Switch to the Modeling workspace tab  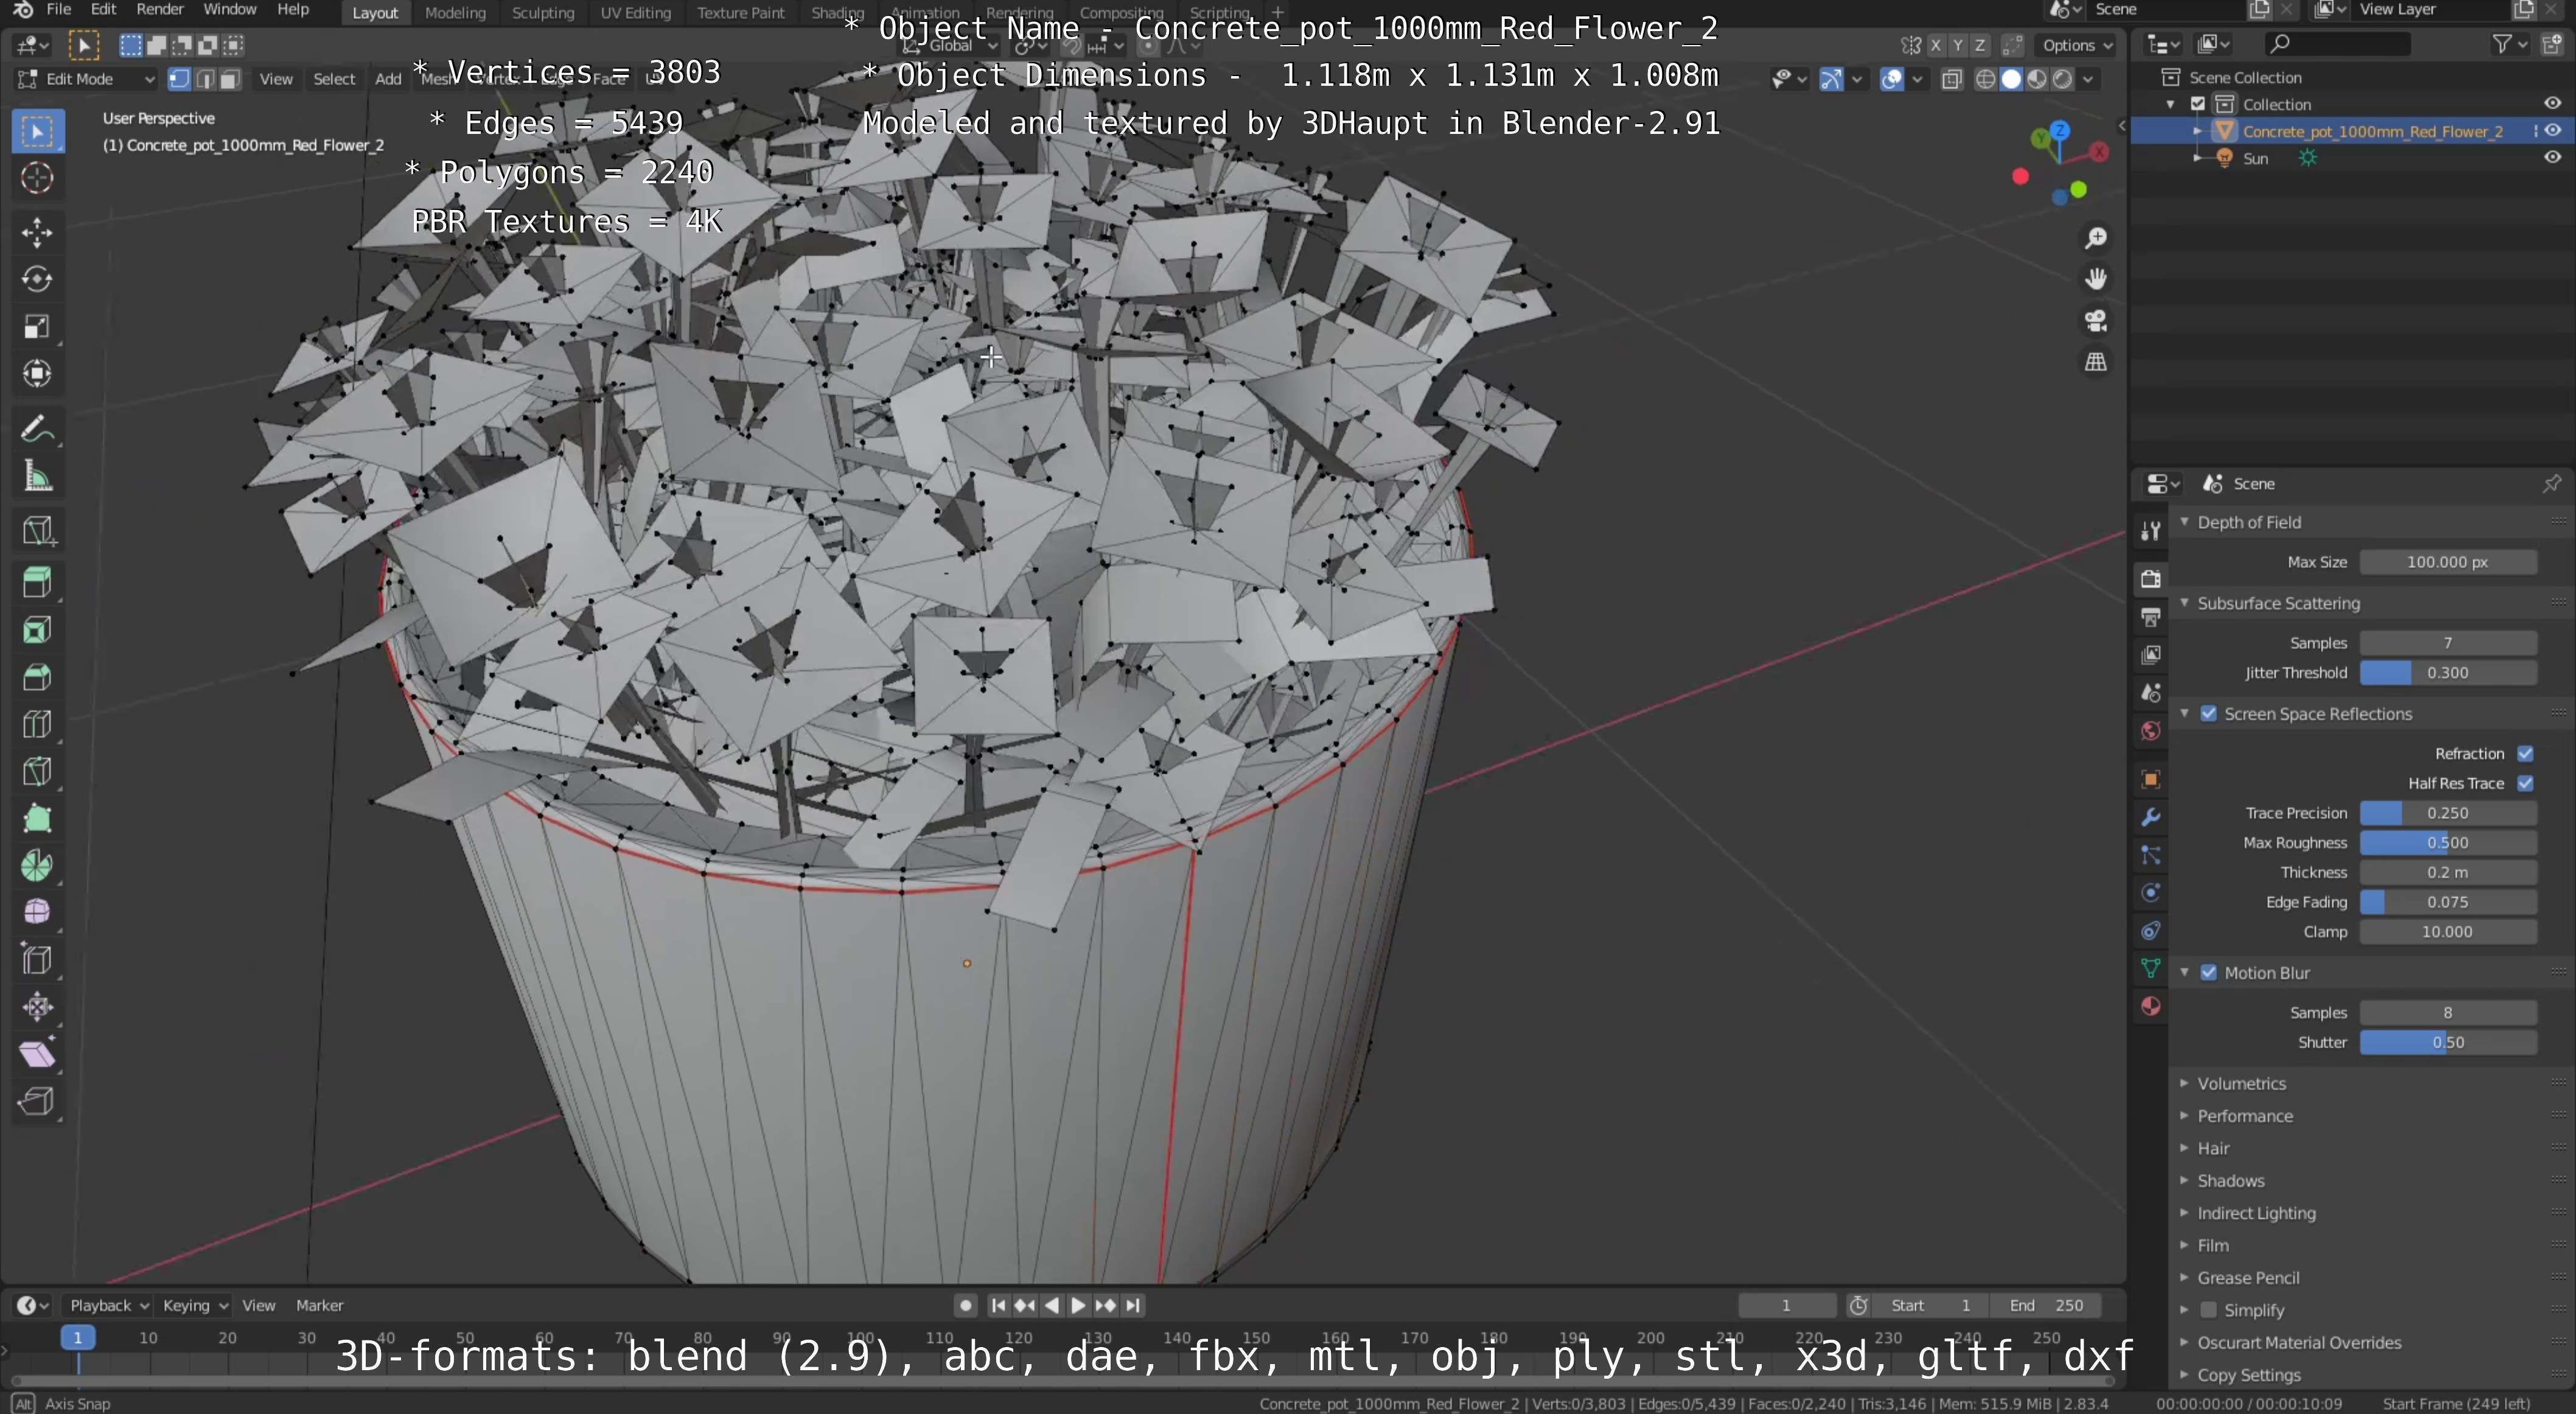[455, 13]
